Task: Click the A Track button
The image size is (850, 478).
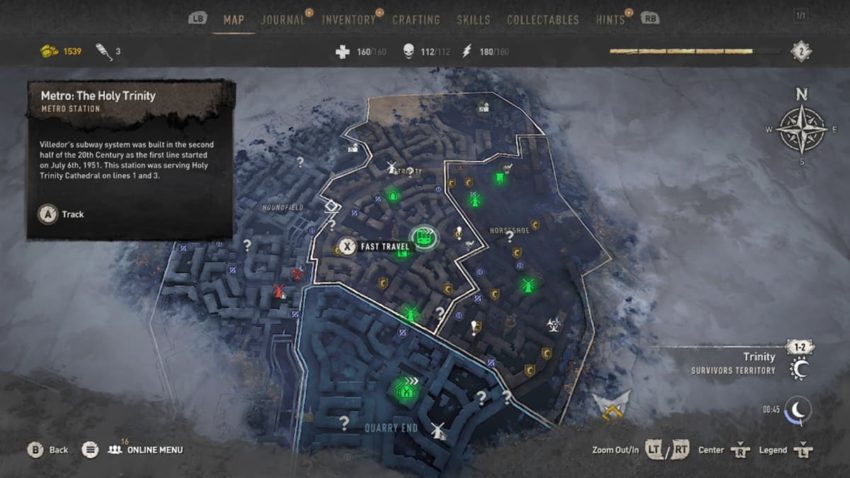Action: tap(61, 214)
